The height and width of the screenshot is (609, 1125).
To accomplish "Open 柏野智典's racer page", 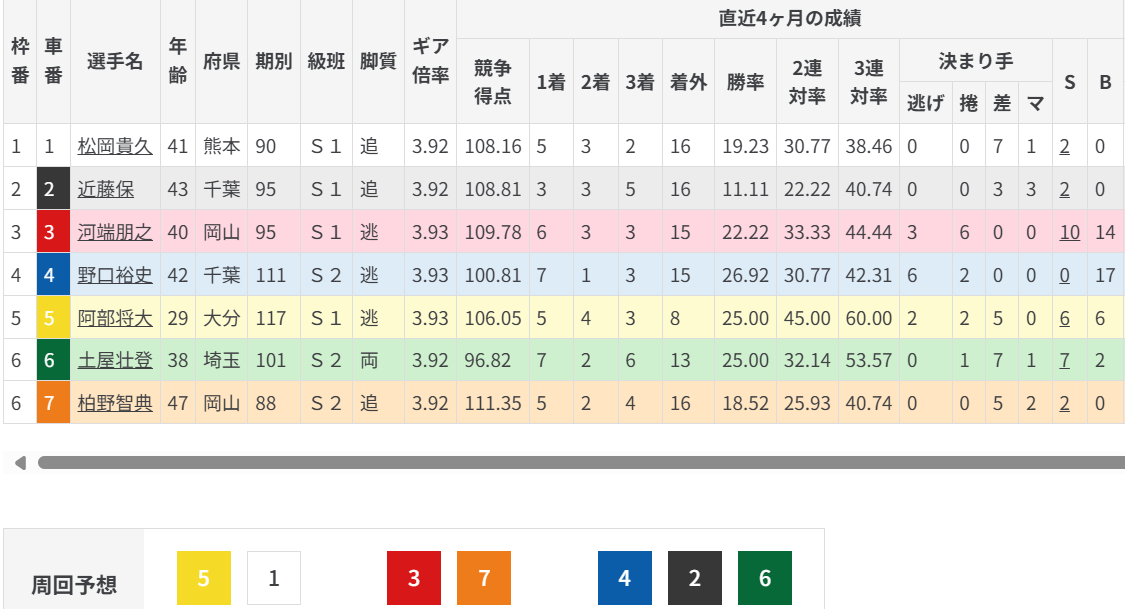I will (115, 405).
